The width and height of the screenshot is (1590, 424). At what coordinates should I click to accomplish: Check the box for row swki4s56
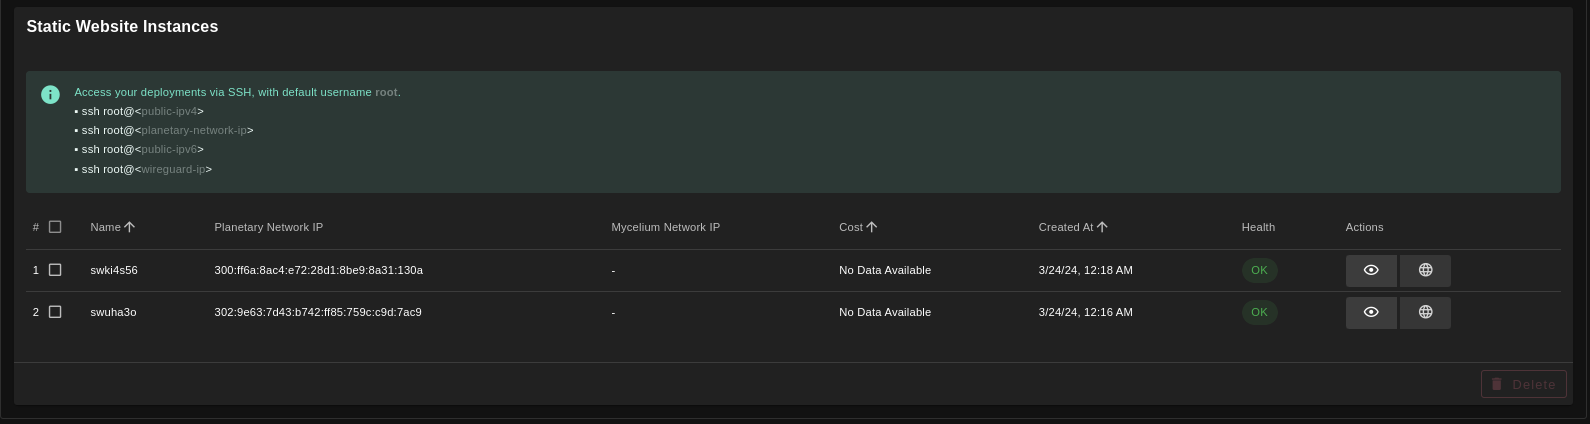tap(55, 270)
